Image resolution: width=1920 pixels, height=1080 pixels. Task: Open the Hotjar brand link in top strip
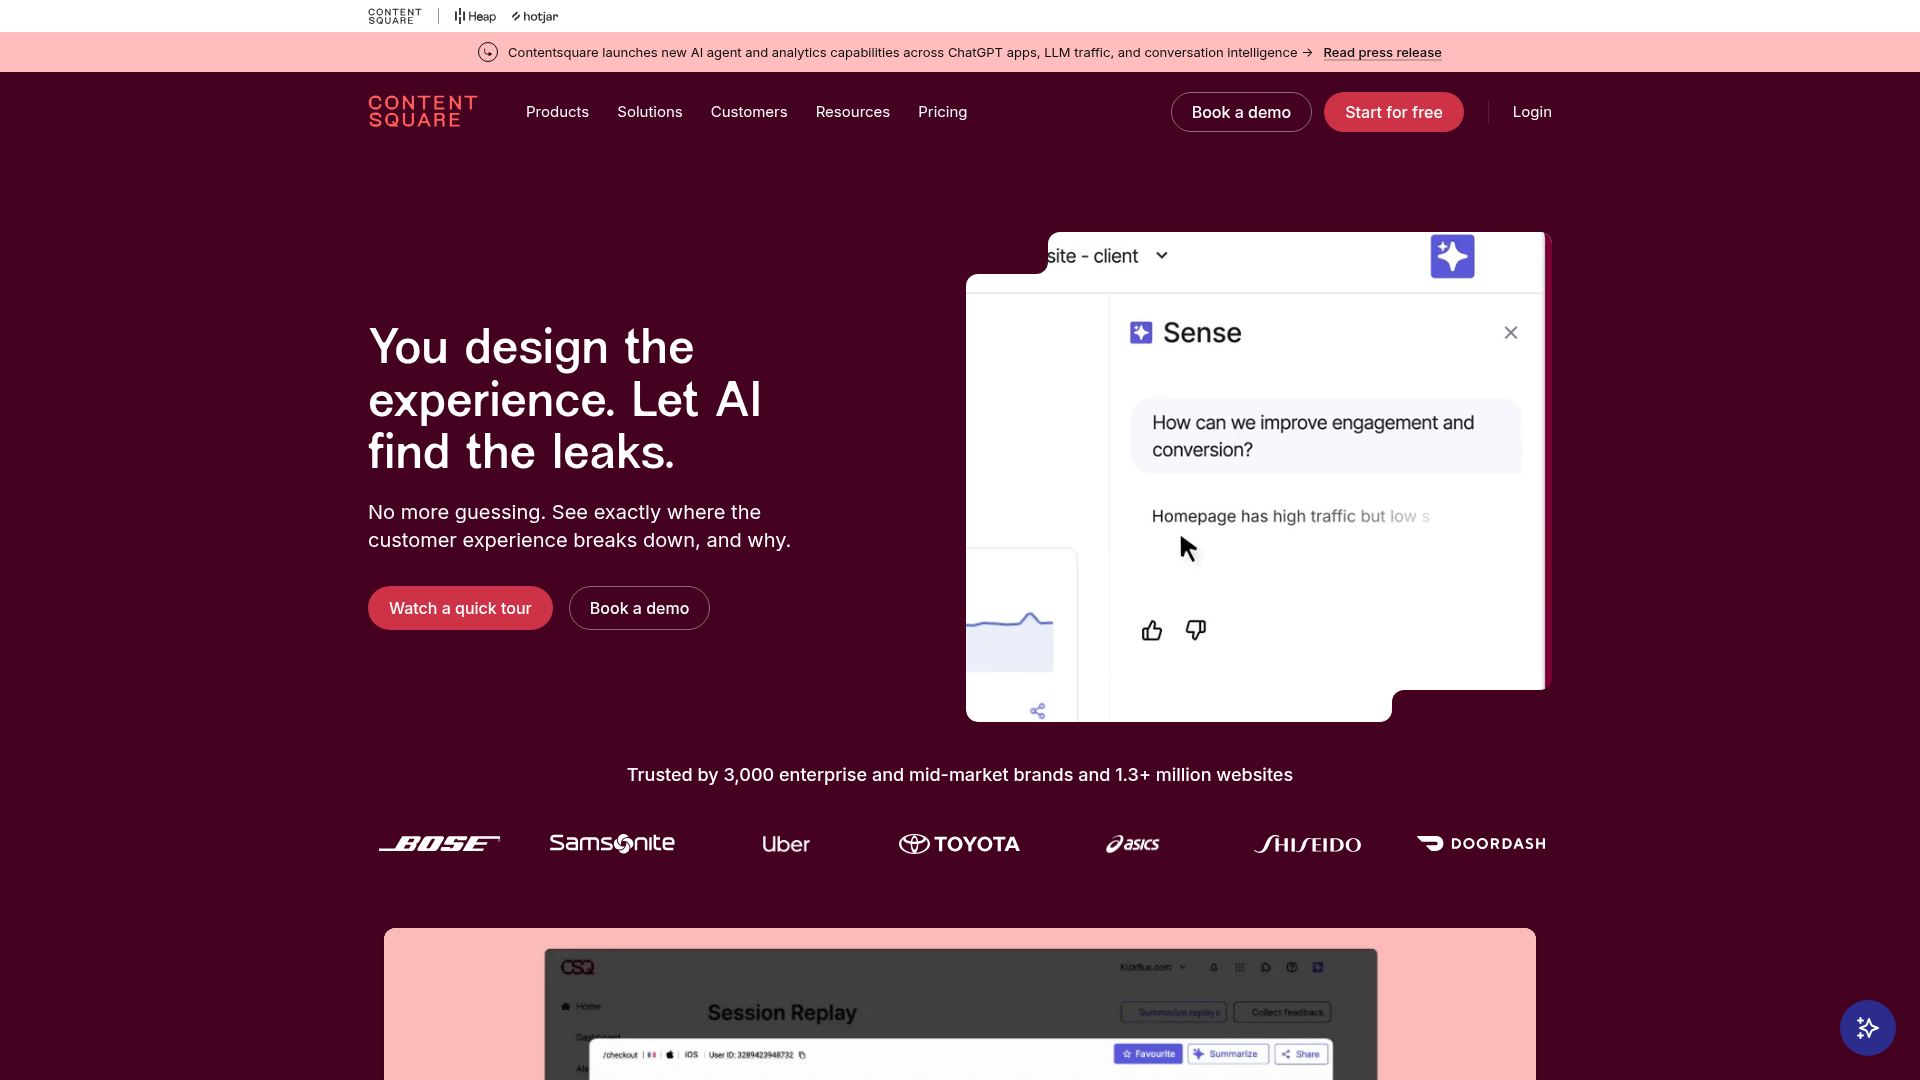click(x=535, y=16)
